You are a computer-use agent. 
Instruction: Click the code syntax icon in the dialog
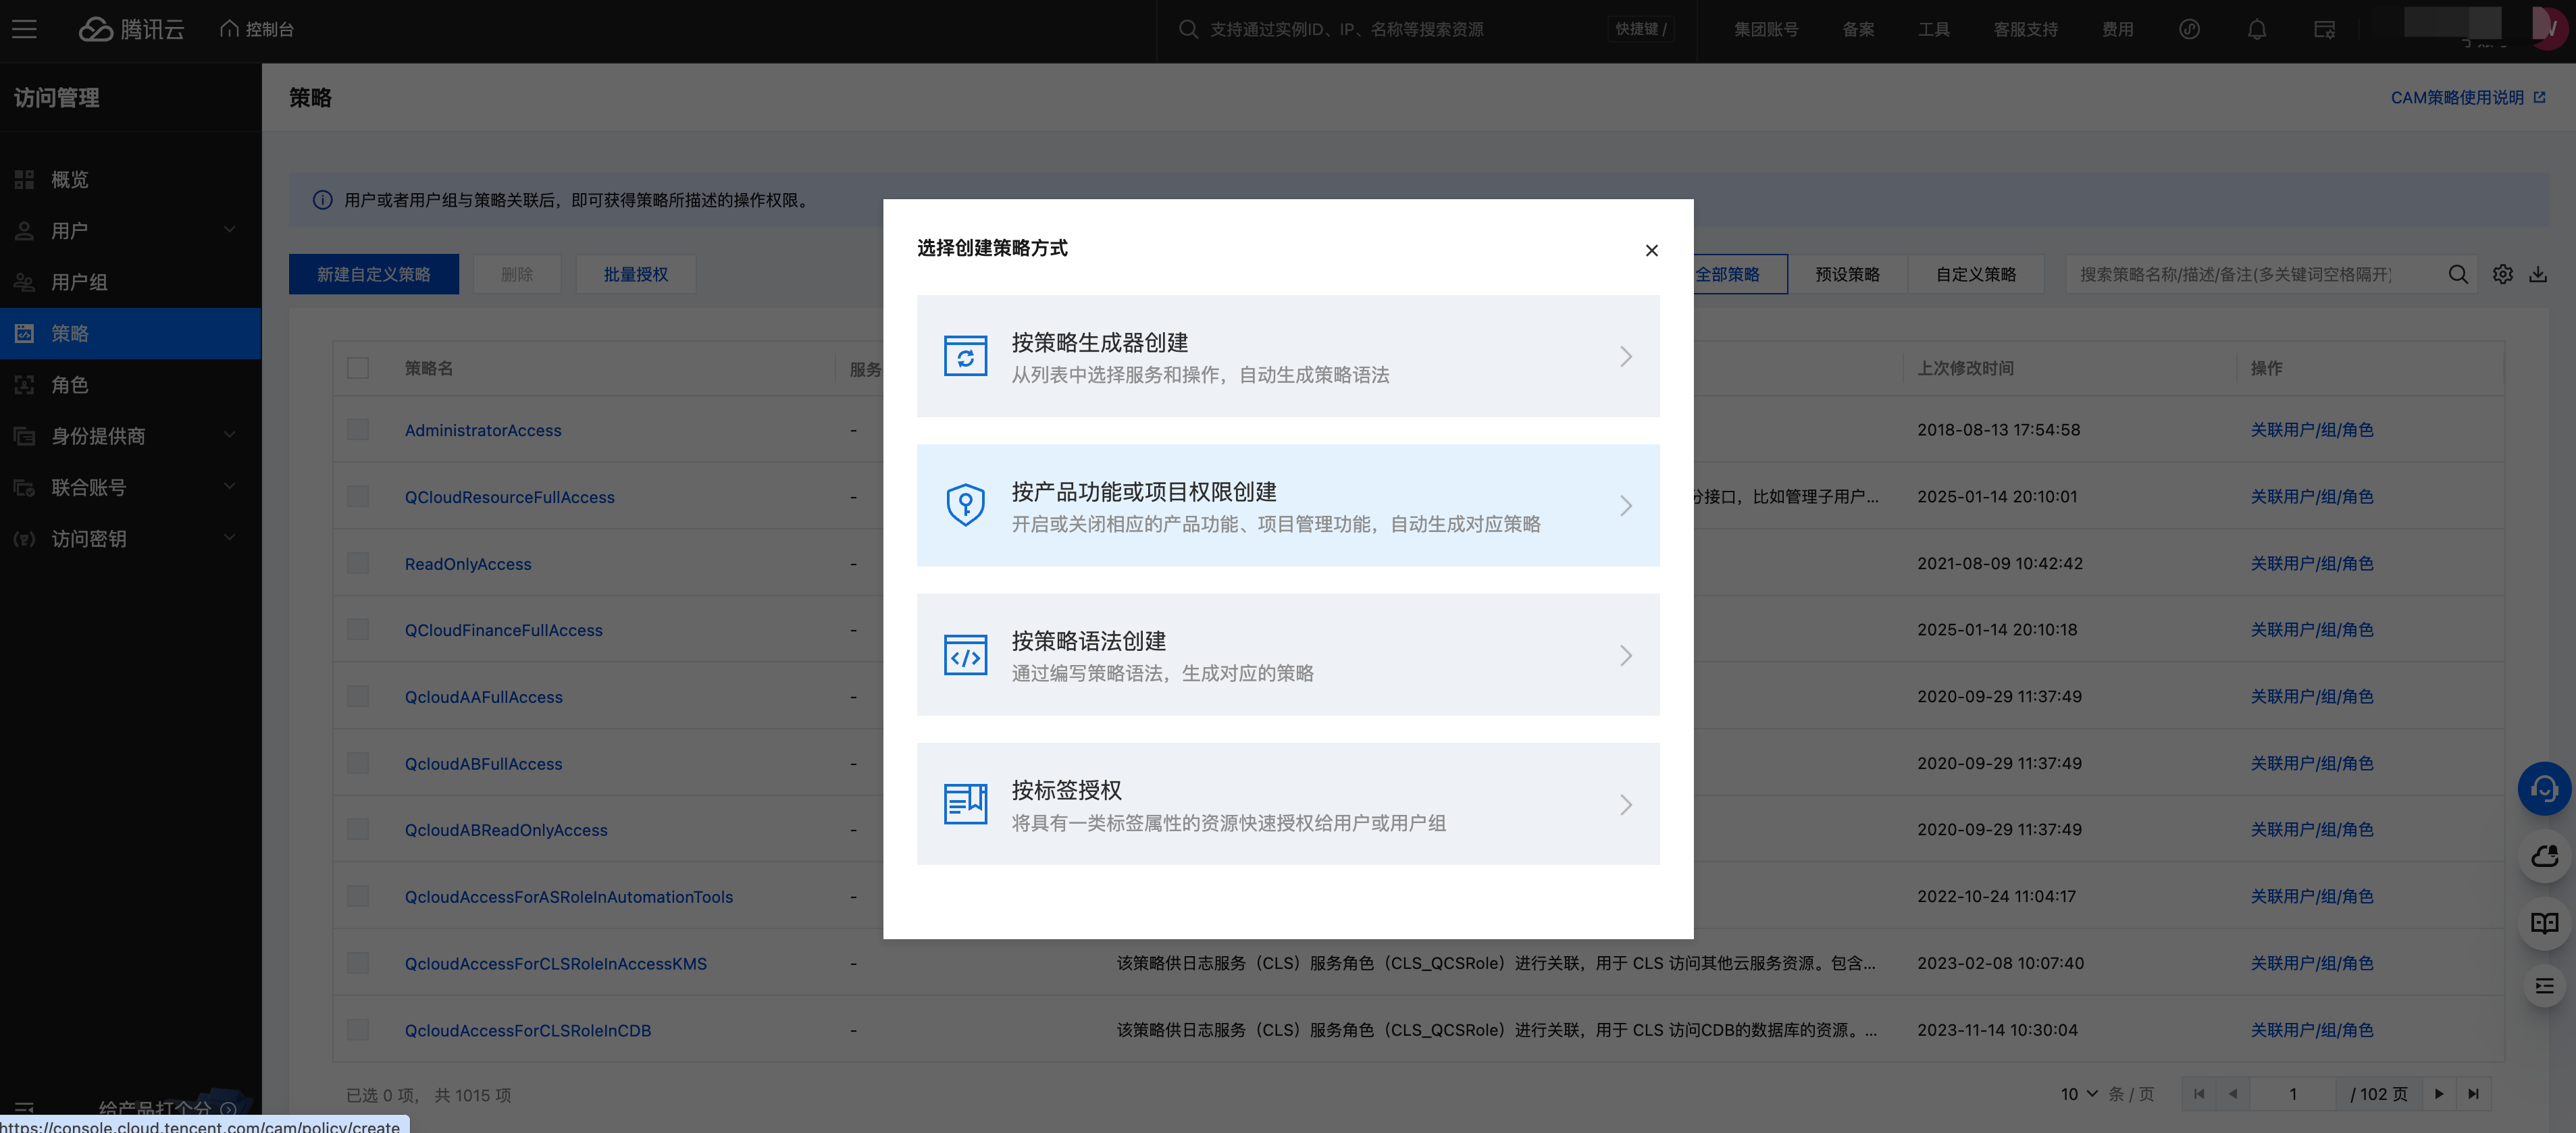[x=965, y=655]
